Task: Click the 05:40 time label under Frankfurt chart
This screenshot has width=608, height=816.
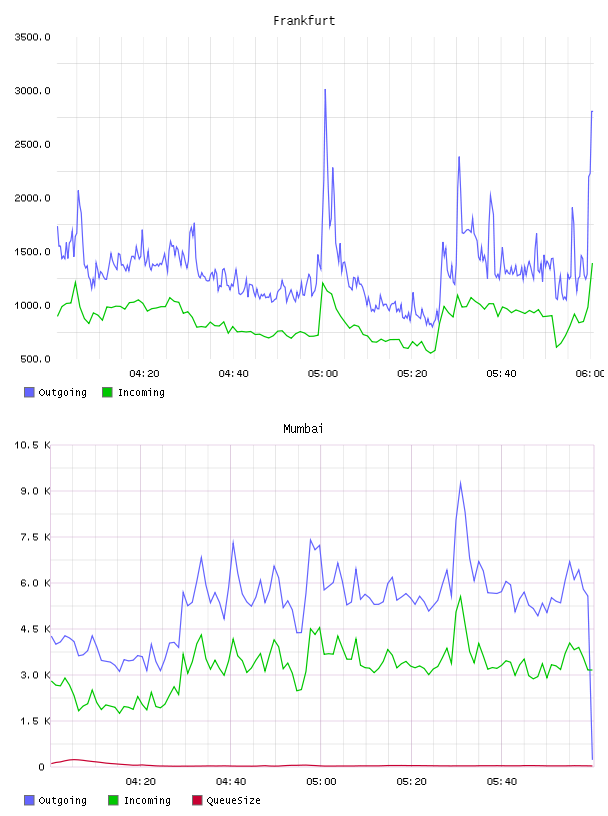Action: point(501,374)
